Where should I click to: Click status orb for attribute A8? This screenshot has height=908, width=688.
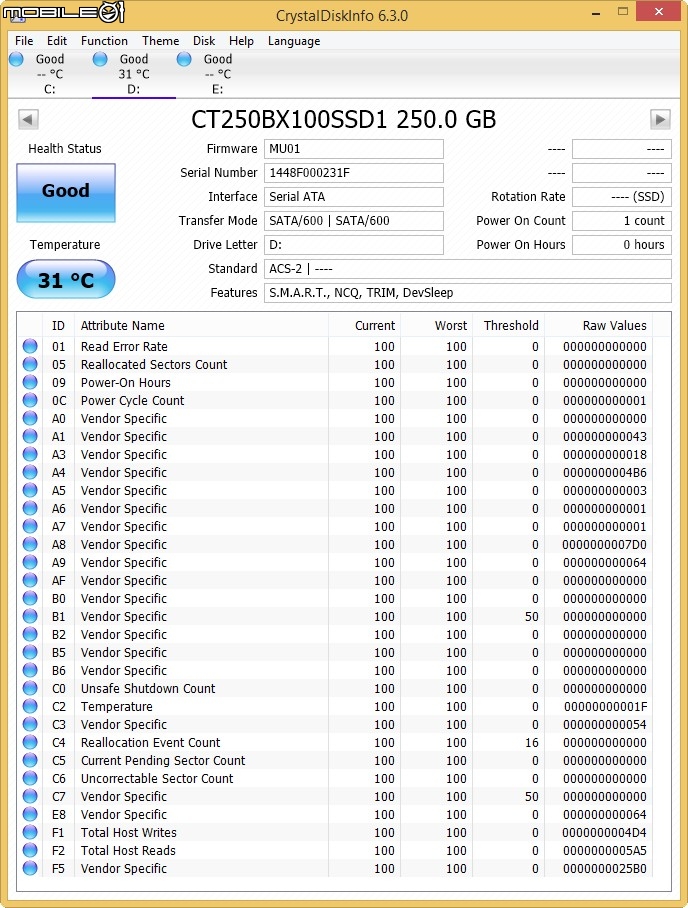[30, 544]
